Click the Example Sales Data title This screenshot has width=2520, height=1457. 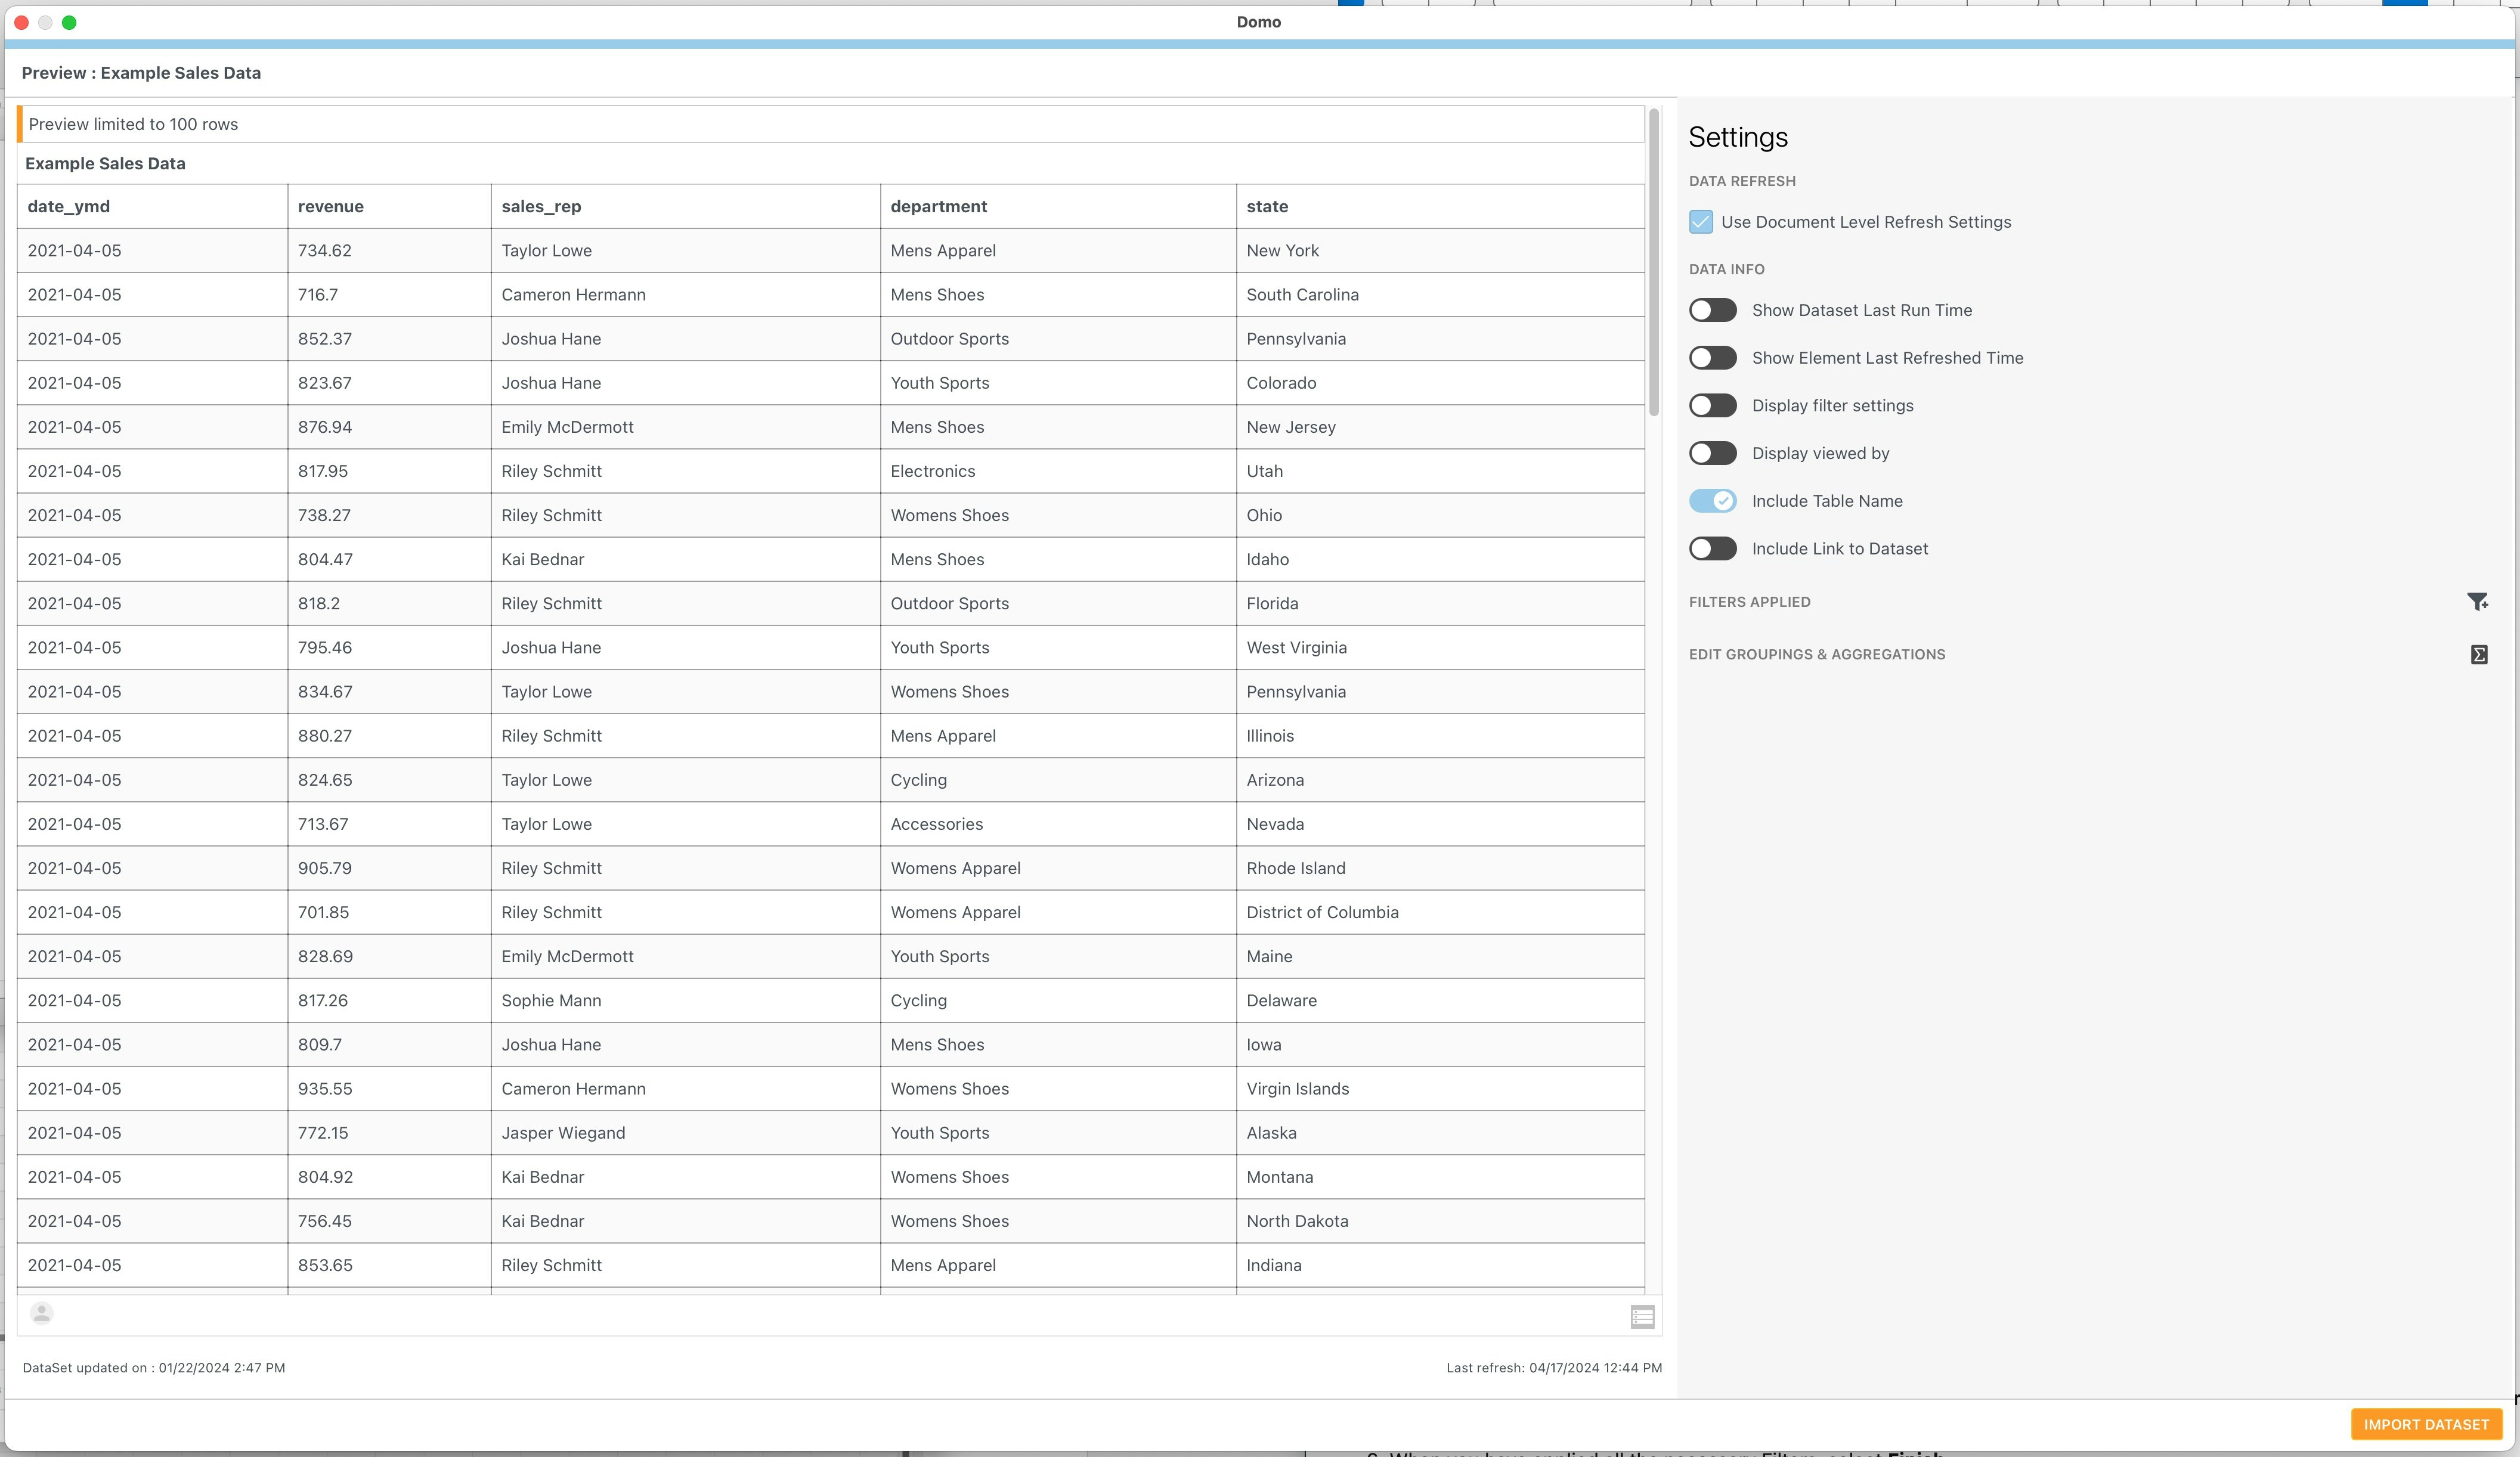105,163
